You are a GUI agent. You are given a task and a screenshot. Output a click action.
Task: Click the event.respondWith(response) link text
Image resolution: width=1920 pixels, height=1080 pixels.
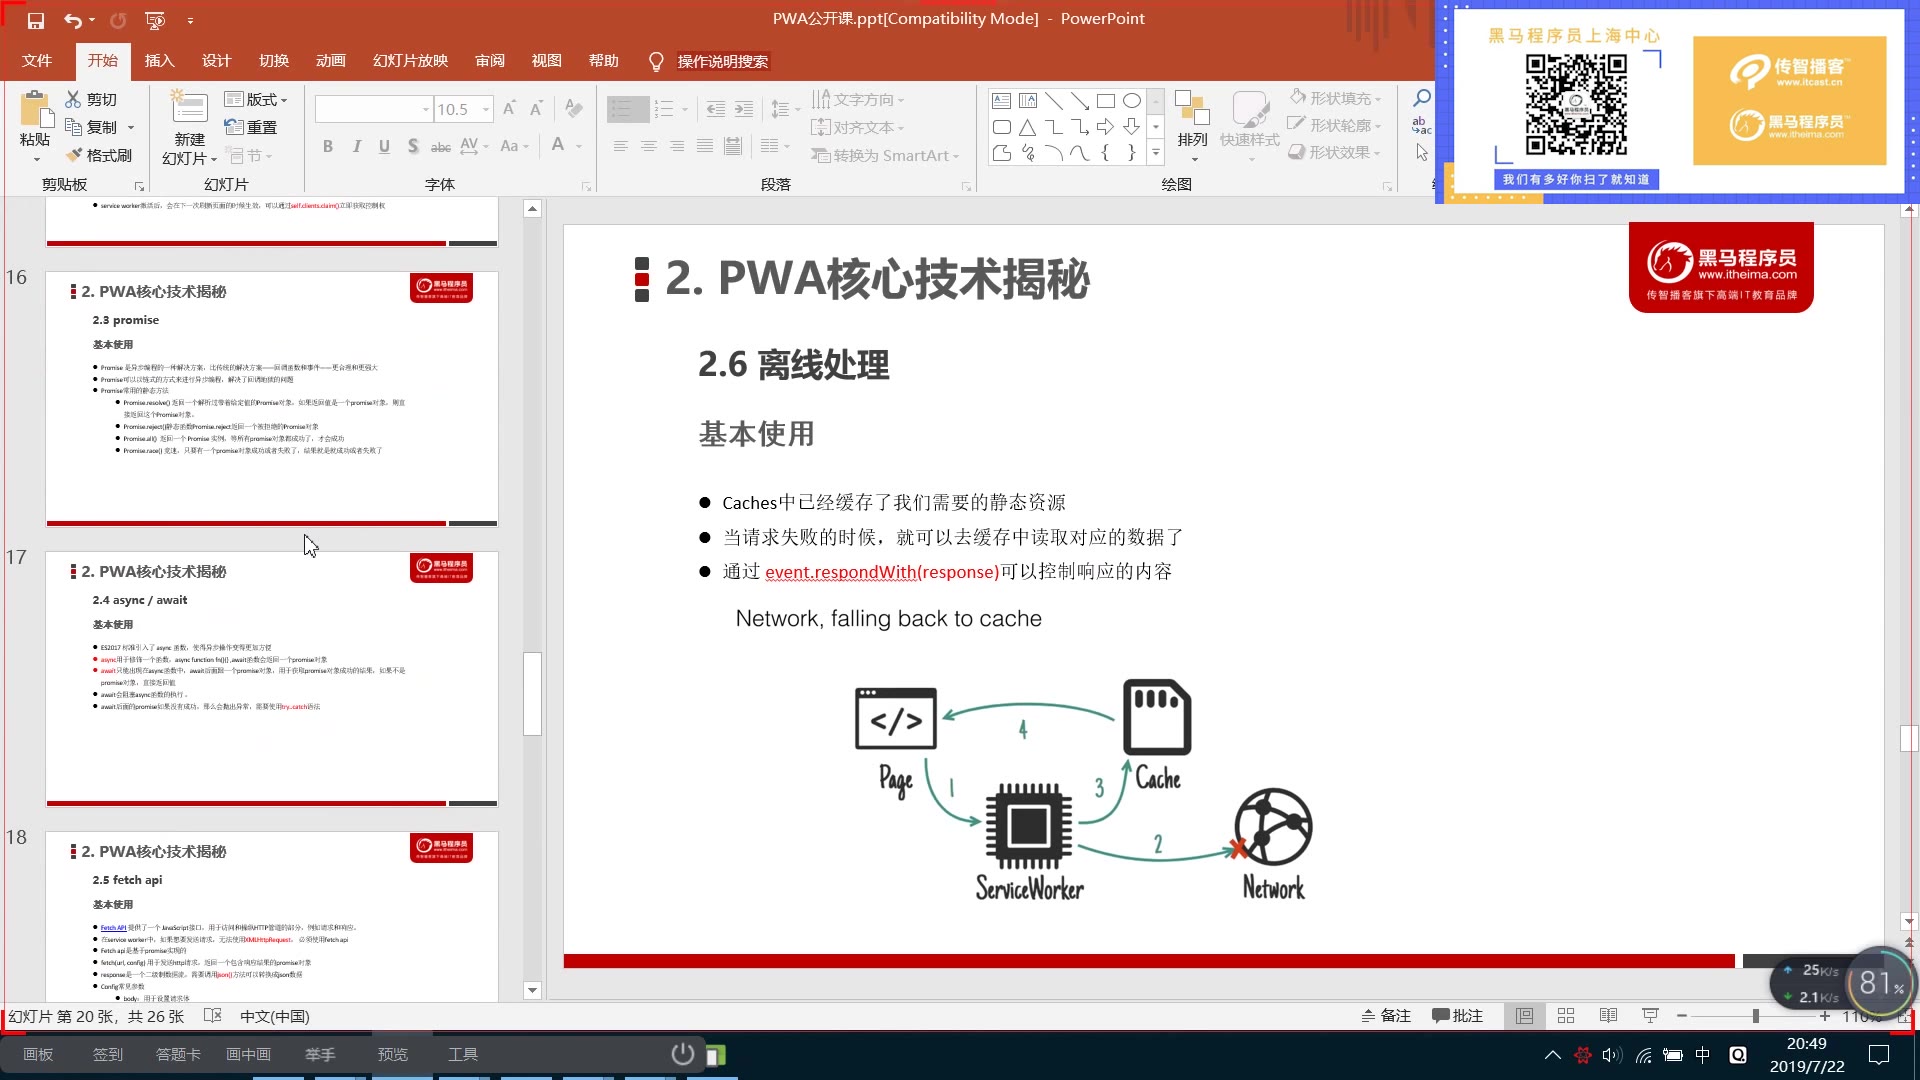click(x=882, y=572)
